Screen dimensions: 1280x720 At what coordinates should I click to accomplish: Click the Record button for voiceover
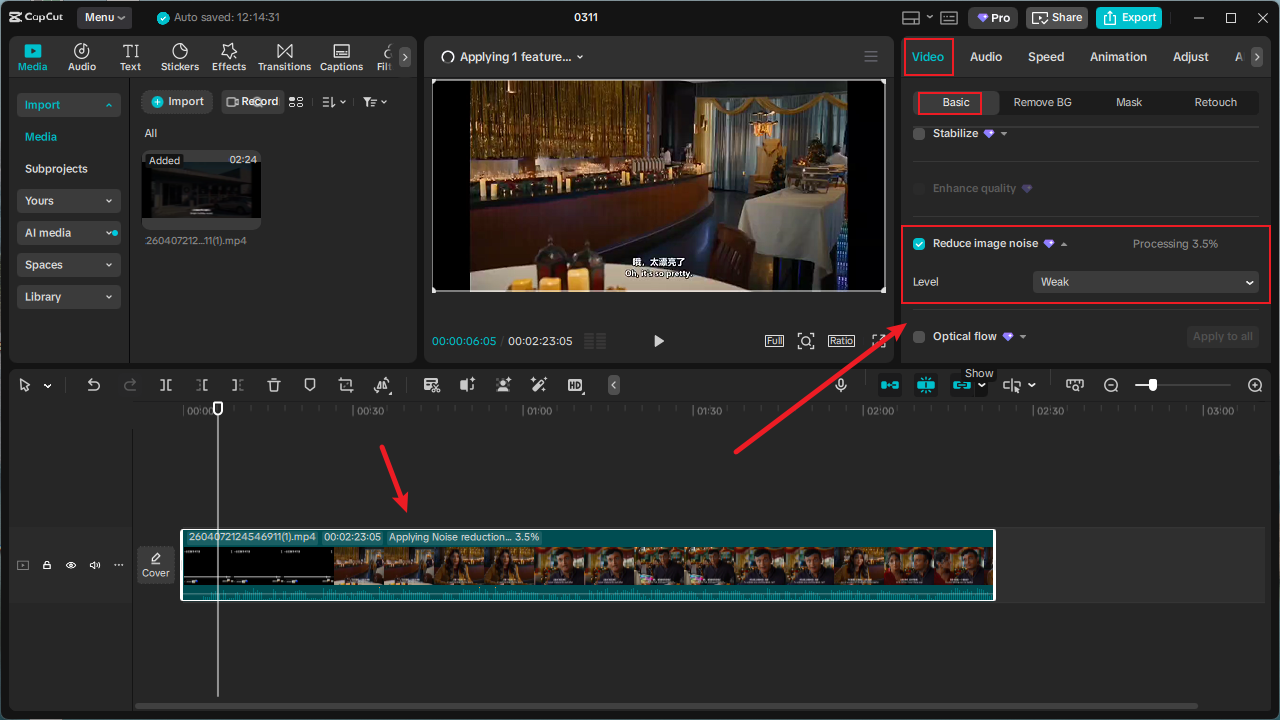[x=253, y=101]
